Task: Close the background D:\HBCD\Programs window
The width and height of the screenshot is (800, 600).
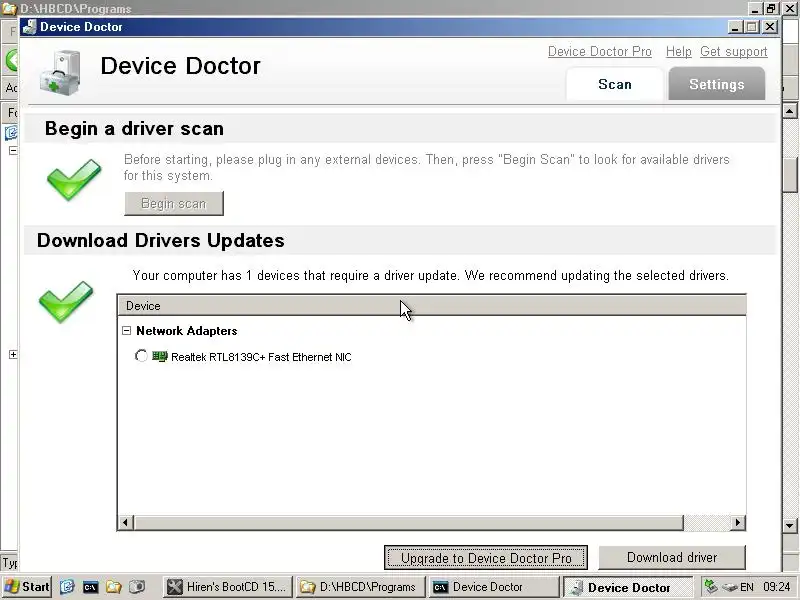Action: 790,8
